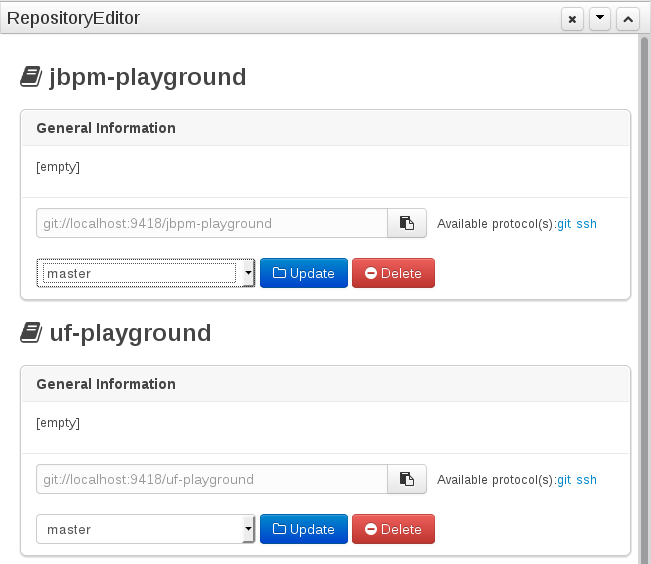Viewport: 651px width, 564px height.
Task: Copy the uf-playground repository URL to clipboard
Action: point(407,480)
